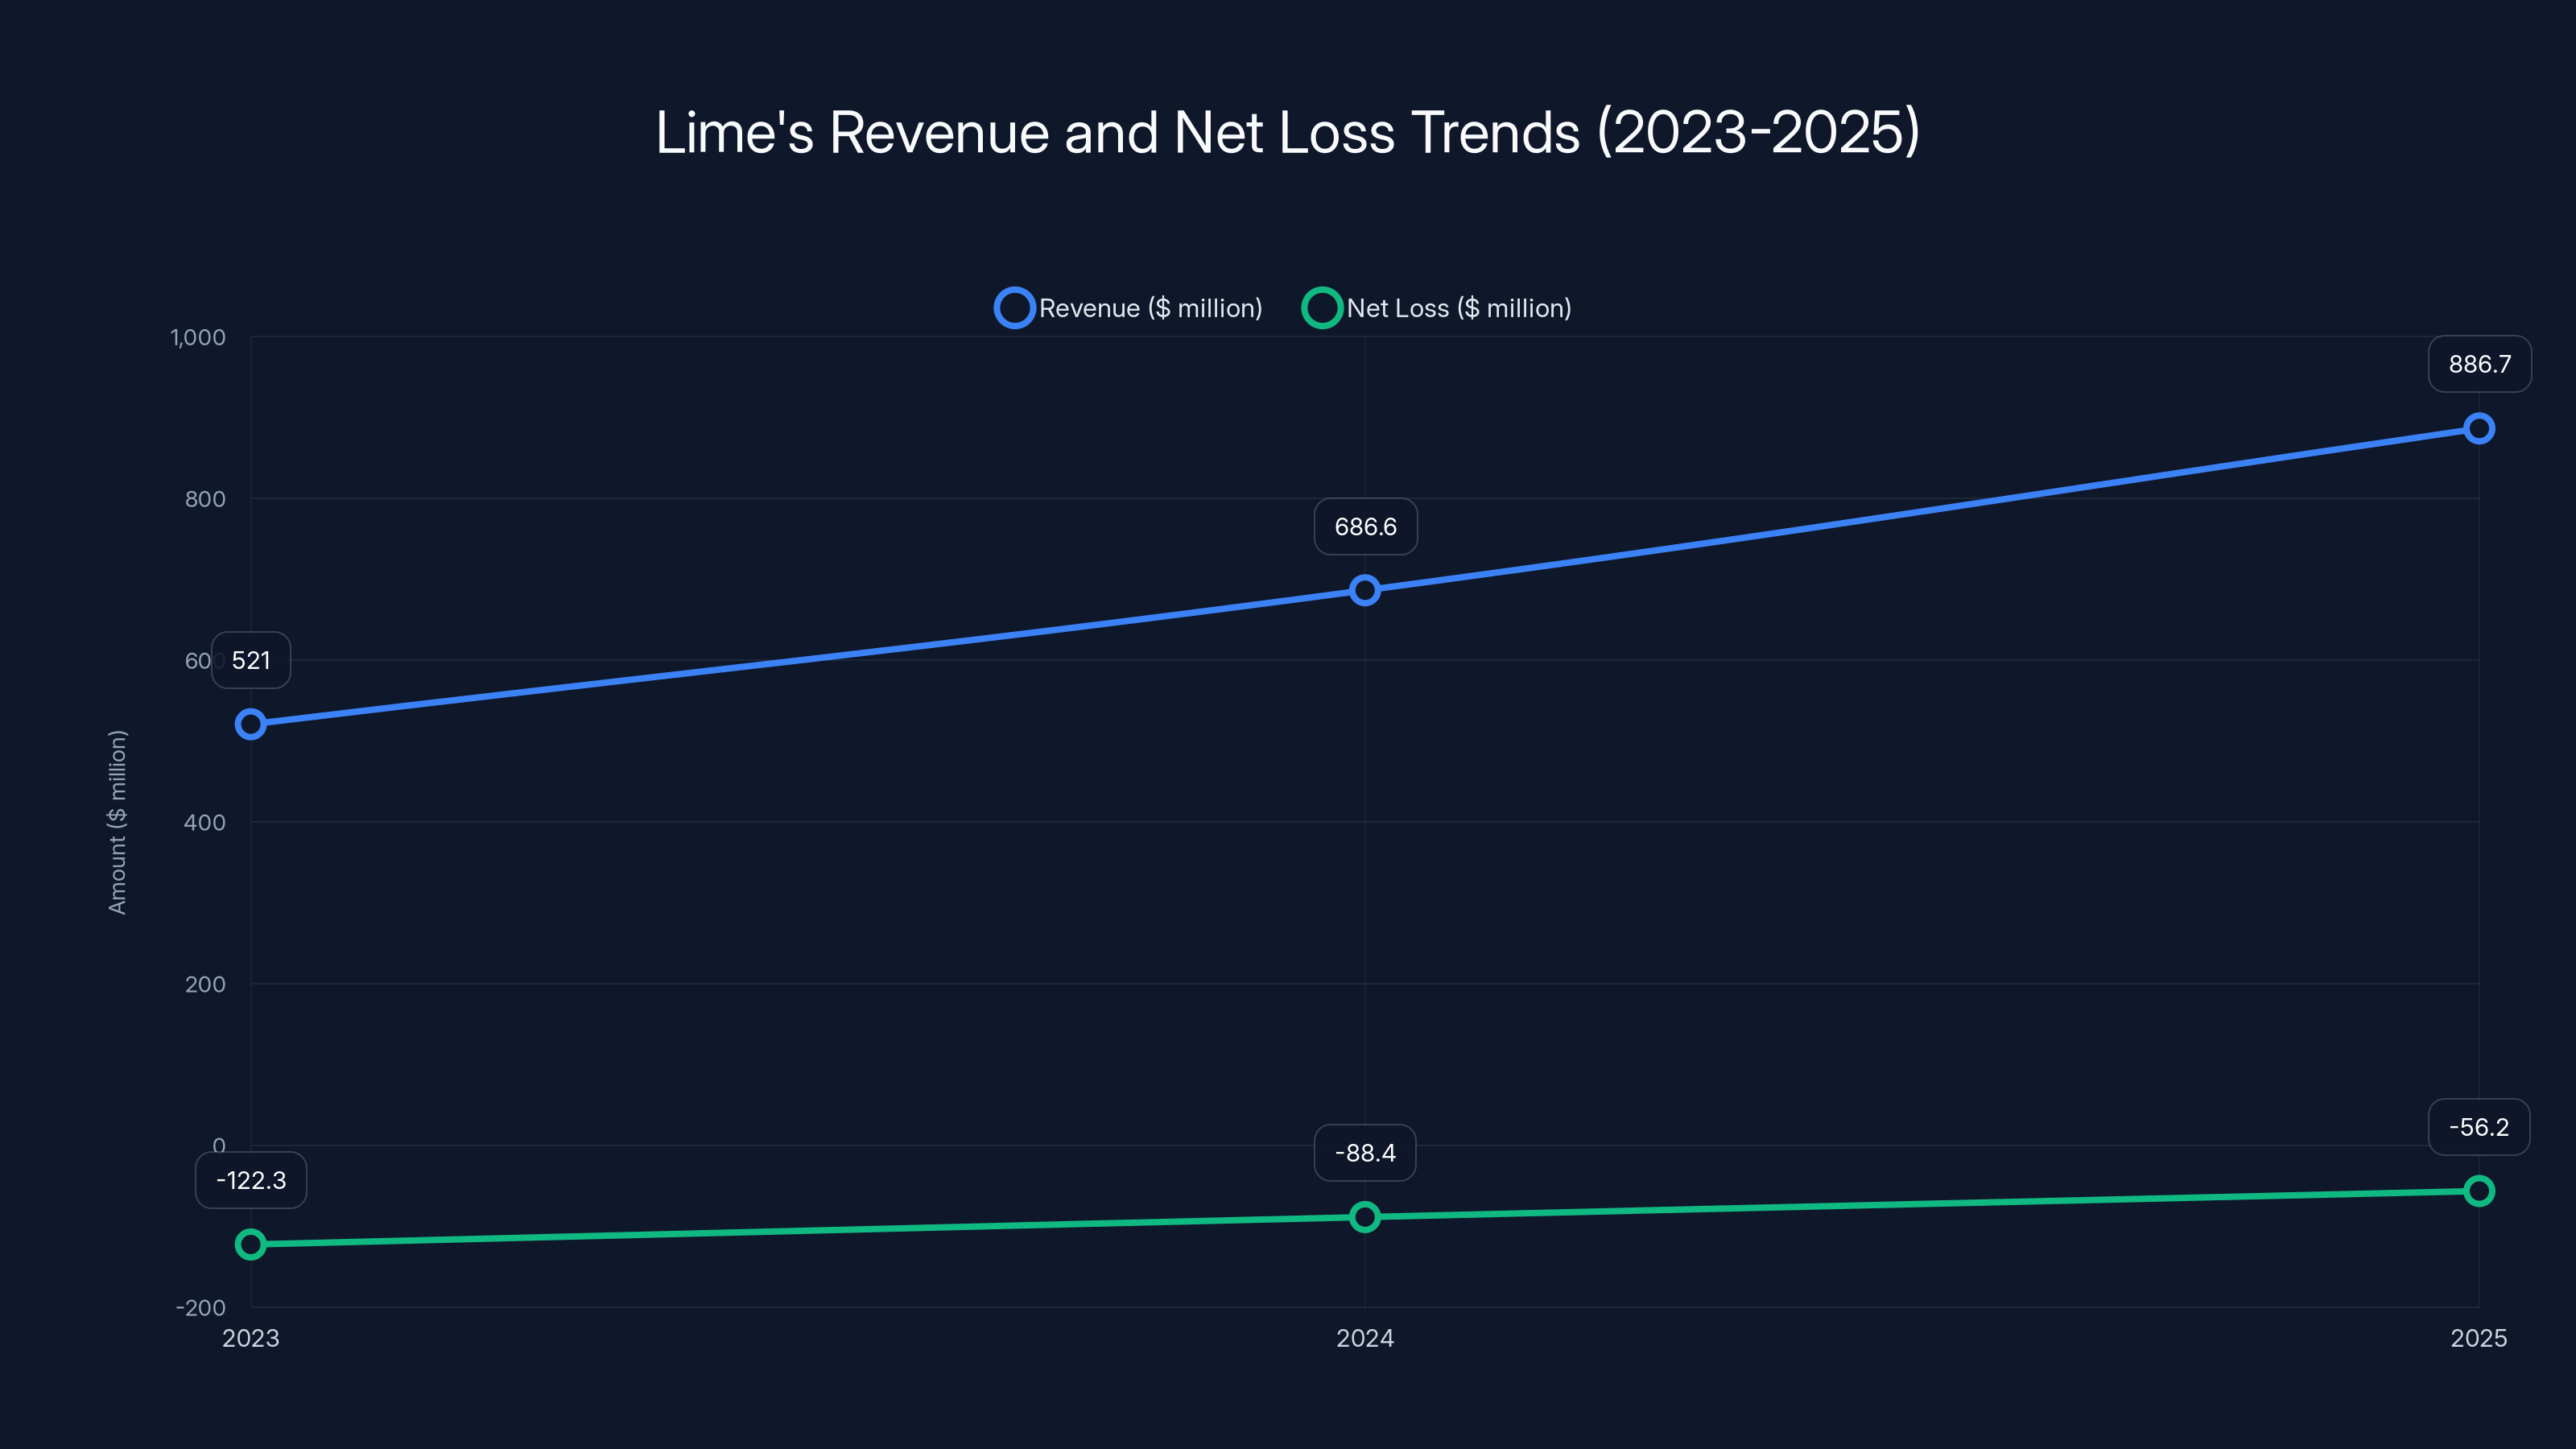Click the Amount ($ million) axis title

tap(118, 822)
